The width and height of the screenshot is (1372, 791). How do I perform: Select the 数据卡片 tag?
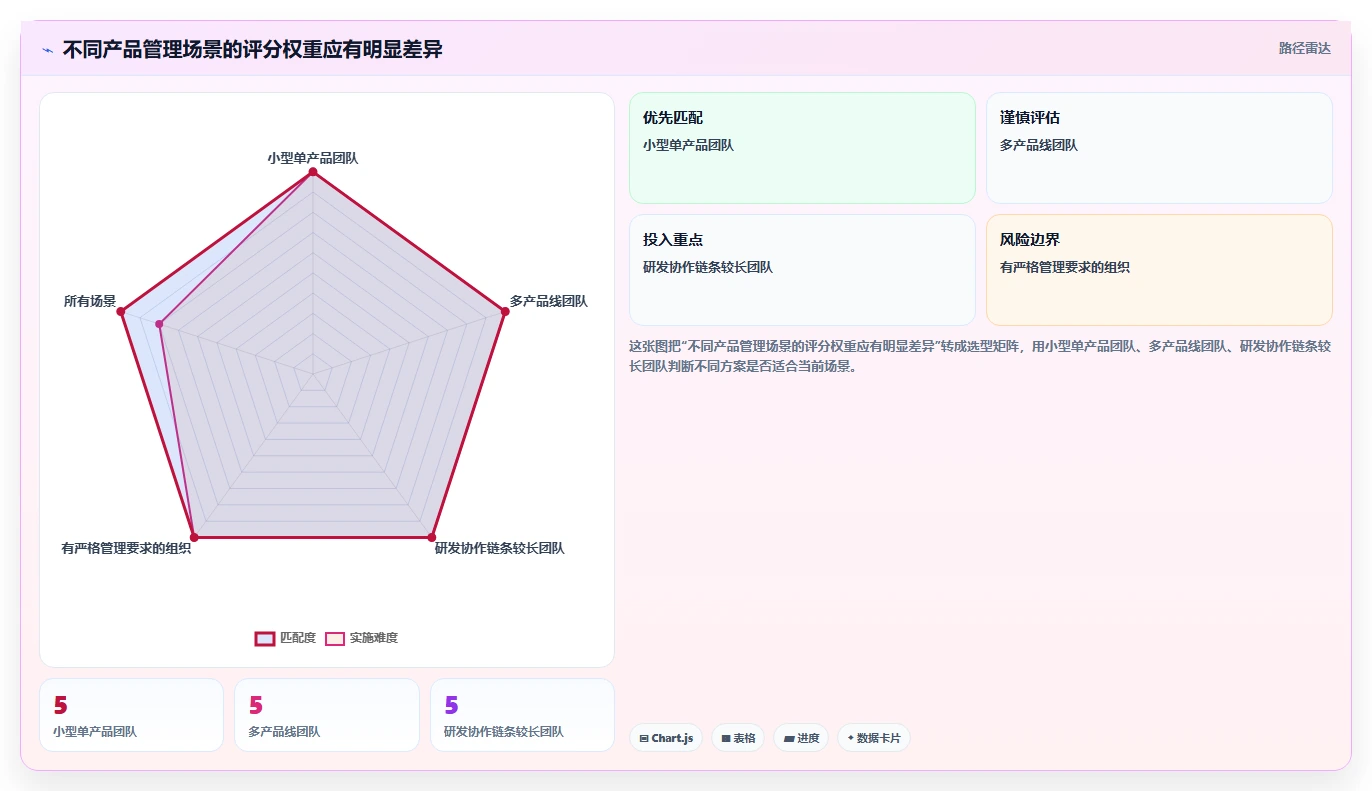pyautogui.click(x=874, y=738)
